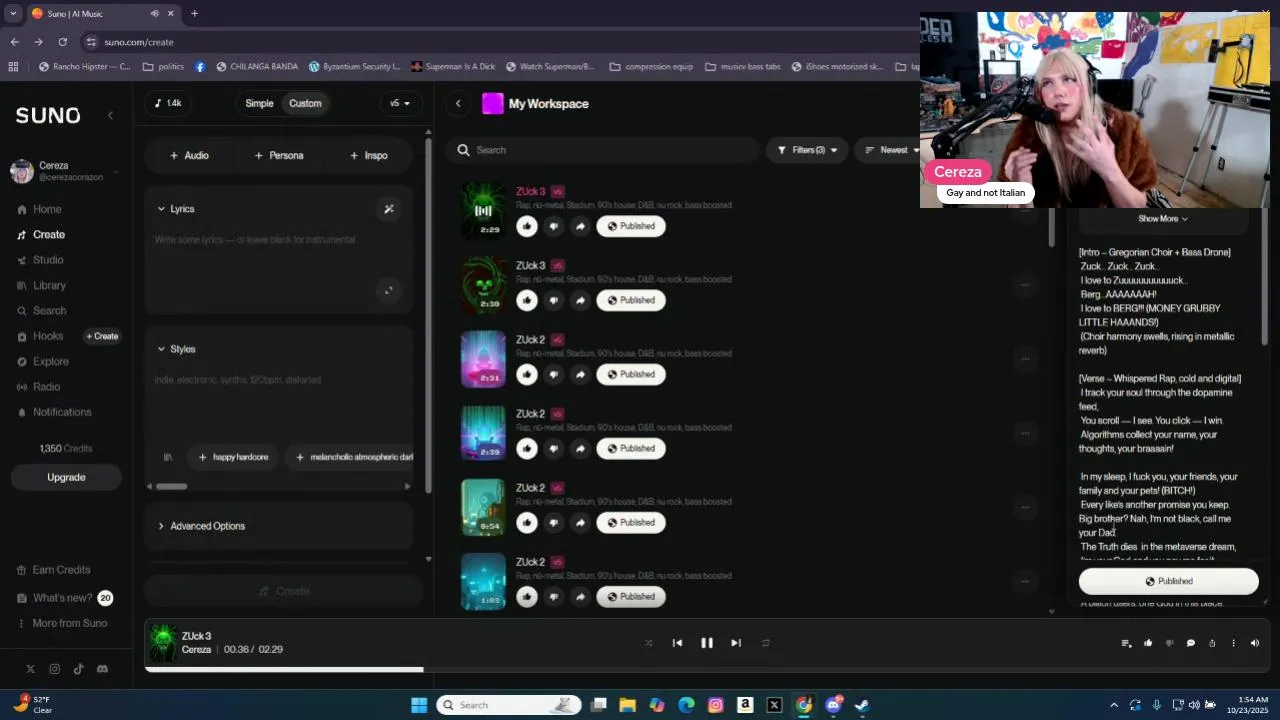Pause the currently playing song

pos(707,643)
